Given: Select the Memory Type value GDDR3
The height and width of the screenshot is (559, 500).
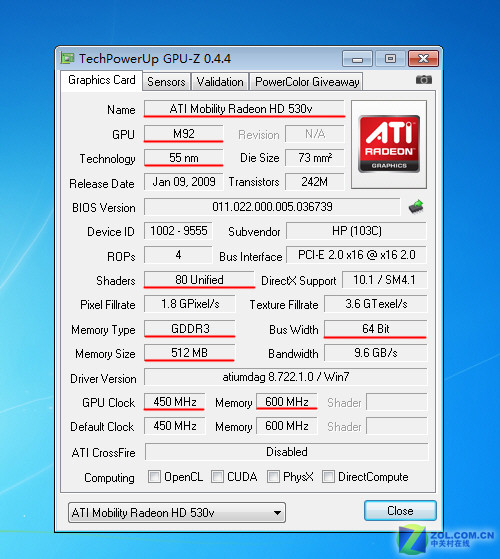Looking at the screenshot, I should (x=190, y=328).
